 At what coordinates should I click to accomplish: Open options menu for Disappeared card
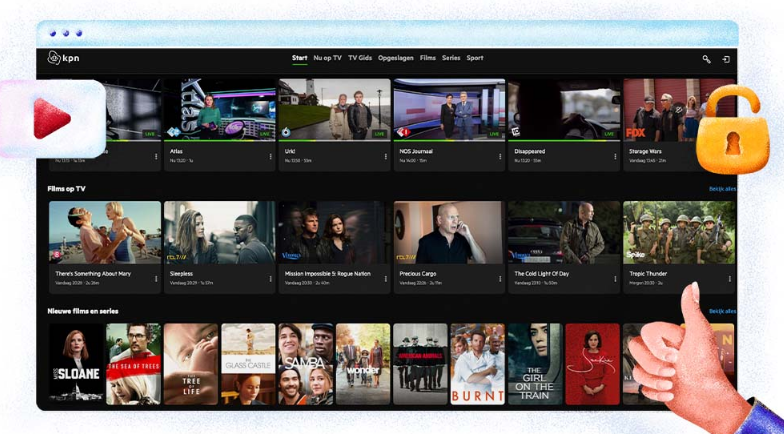click(x=615, y=156)
